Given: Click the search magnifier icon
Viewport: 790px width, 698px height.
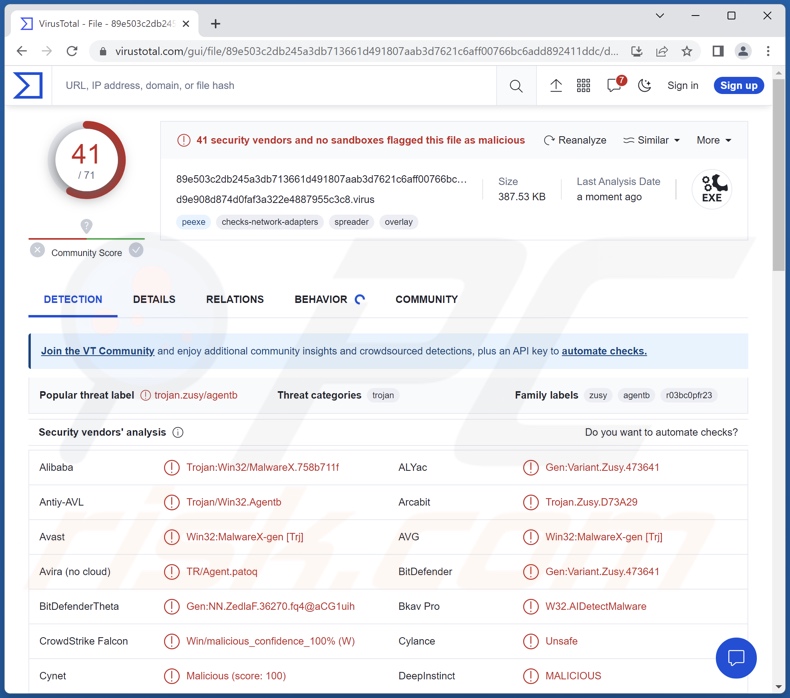Looking at the screenshot, I should point(516,86).
